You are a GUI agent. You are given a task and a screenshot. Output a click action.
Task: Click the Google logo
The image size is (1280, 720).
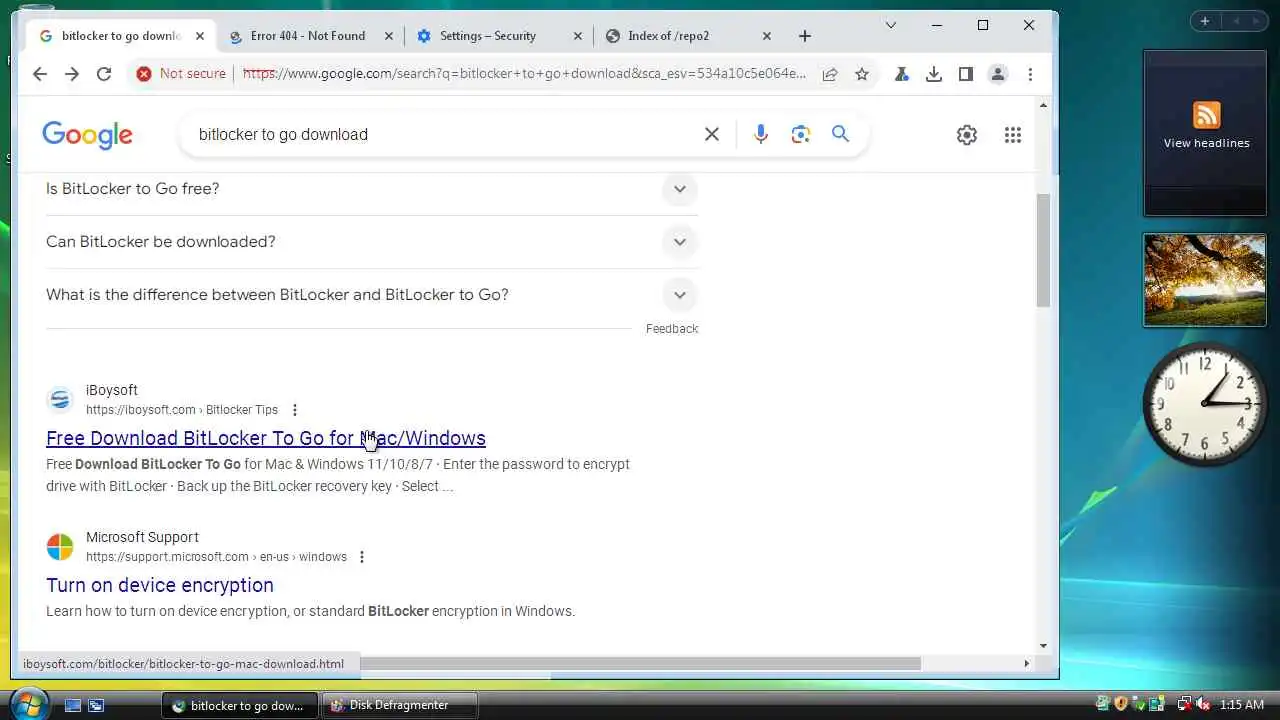coord(87,135)
